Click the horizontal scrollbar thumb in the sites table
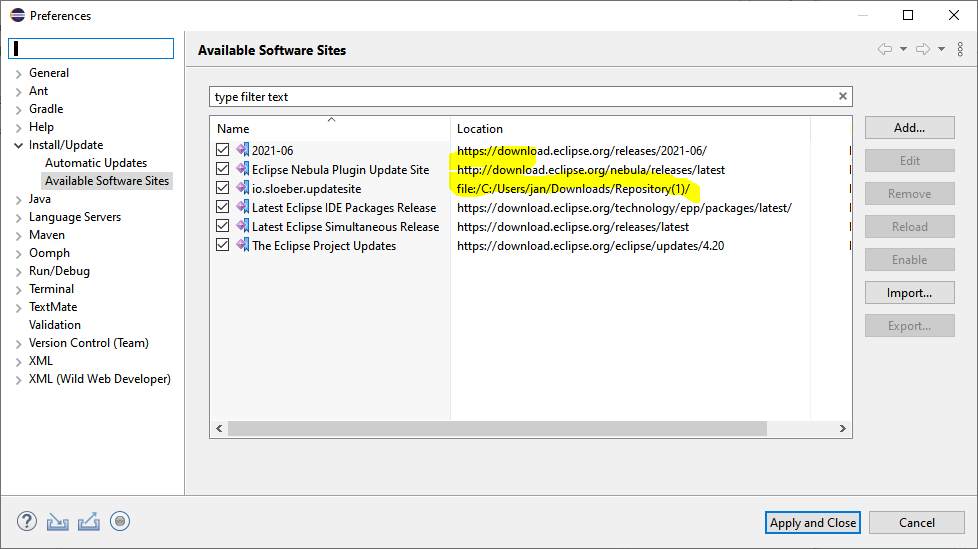The width and height of the screenshot is (978, 549). pos(497,429)
